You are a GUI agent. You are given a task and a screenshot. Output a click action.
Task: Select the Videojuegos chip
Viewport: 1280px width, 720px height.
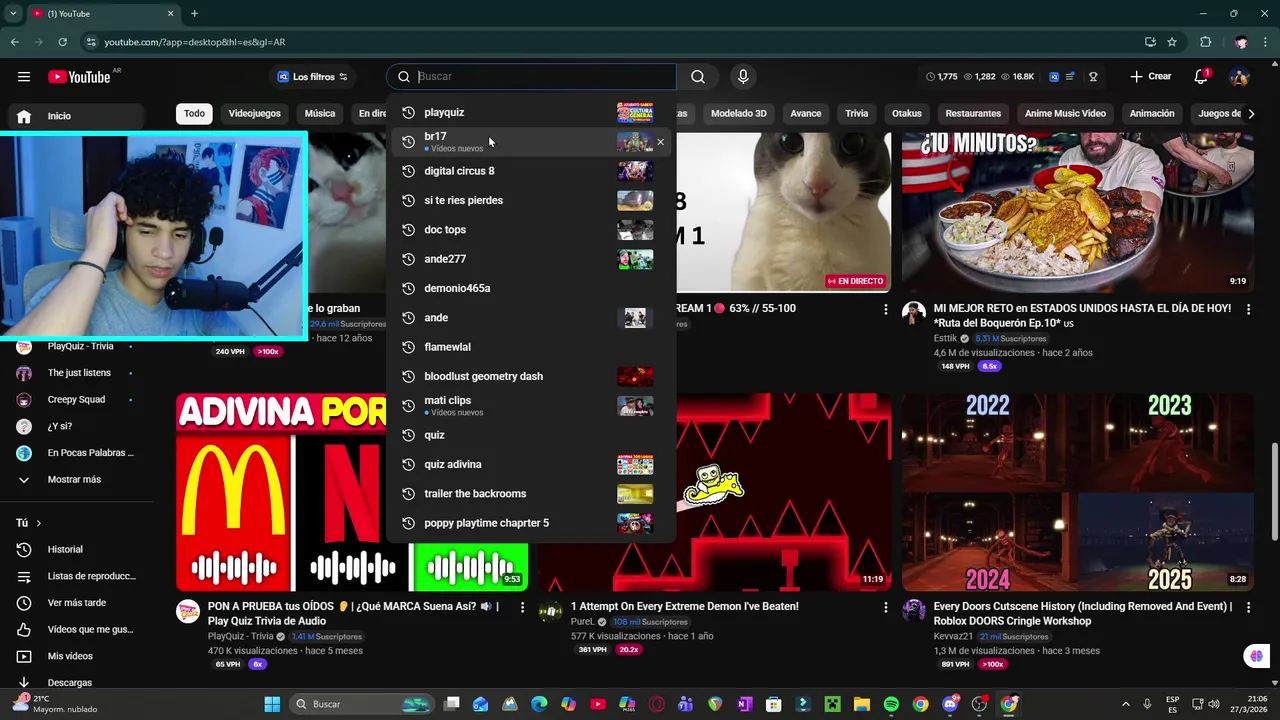(x=255, y=114)
